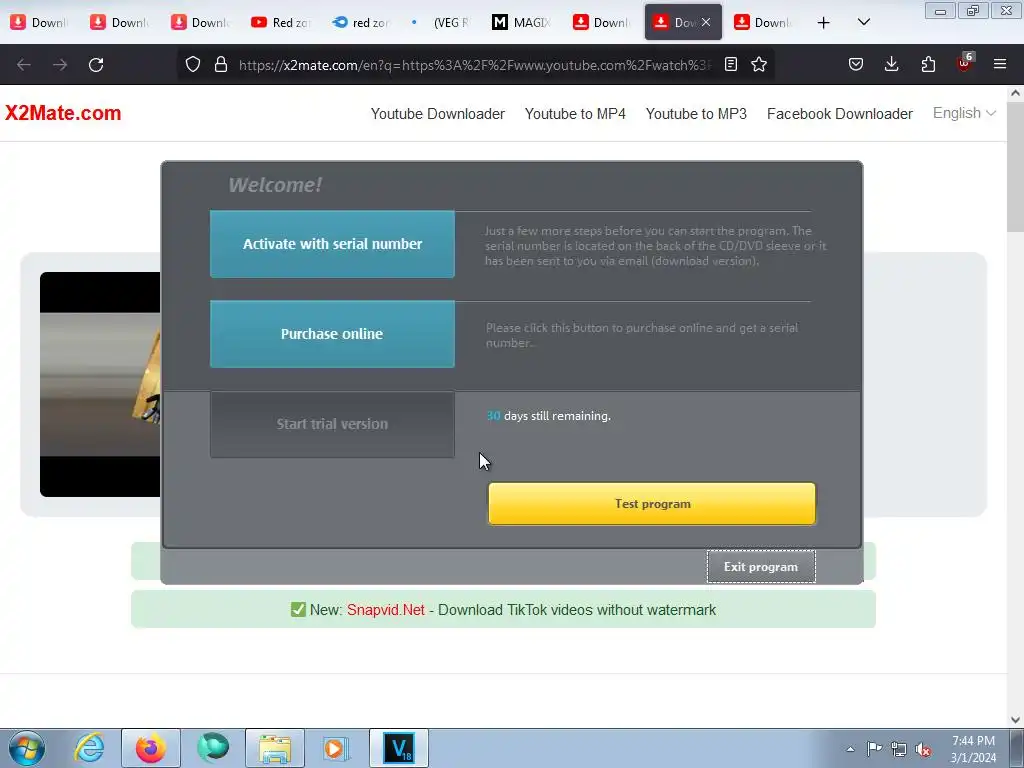Expand the list all tabs chevron
The image size is (1024, 768).
[x=863, y=22]
